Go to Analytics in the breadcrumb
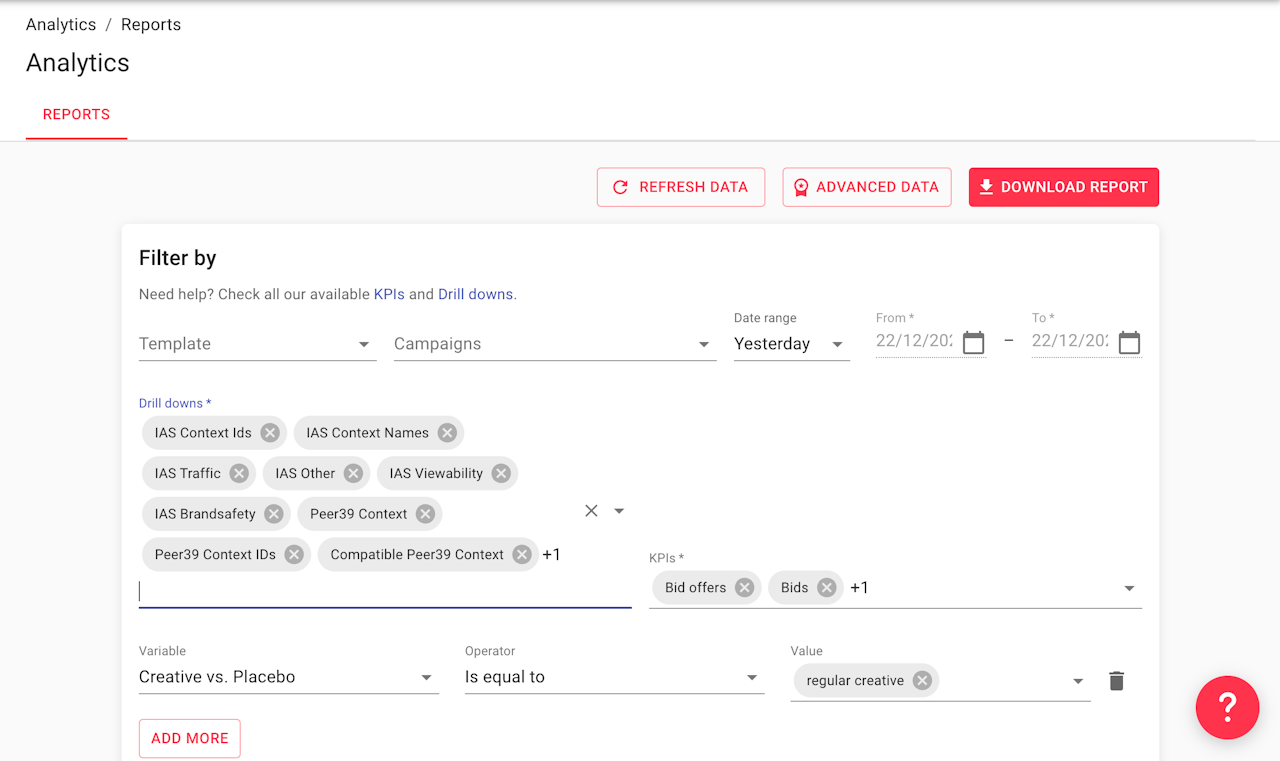 61,25
